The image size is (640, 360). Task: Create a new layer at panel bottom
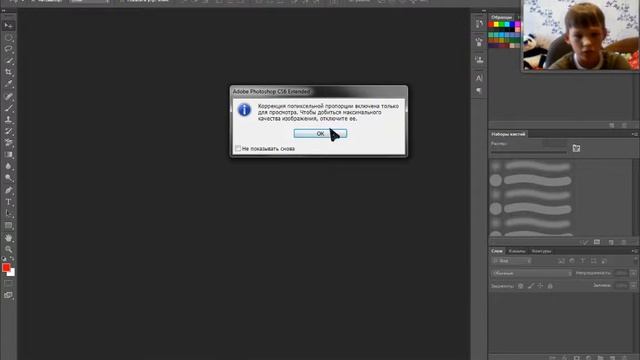tap(612, 357)
